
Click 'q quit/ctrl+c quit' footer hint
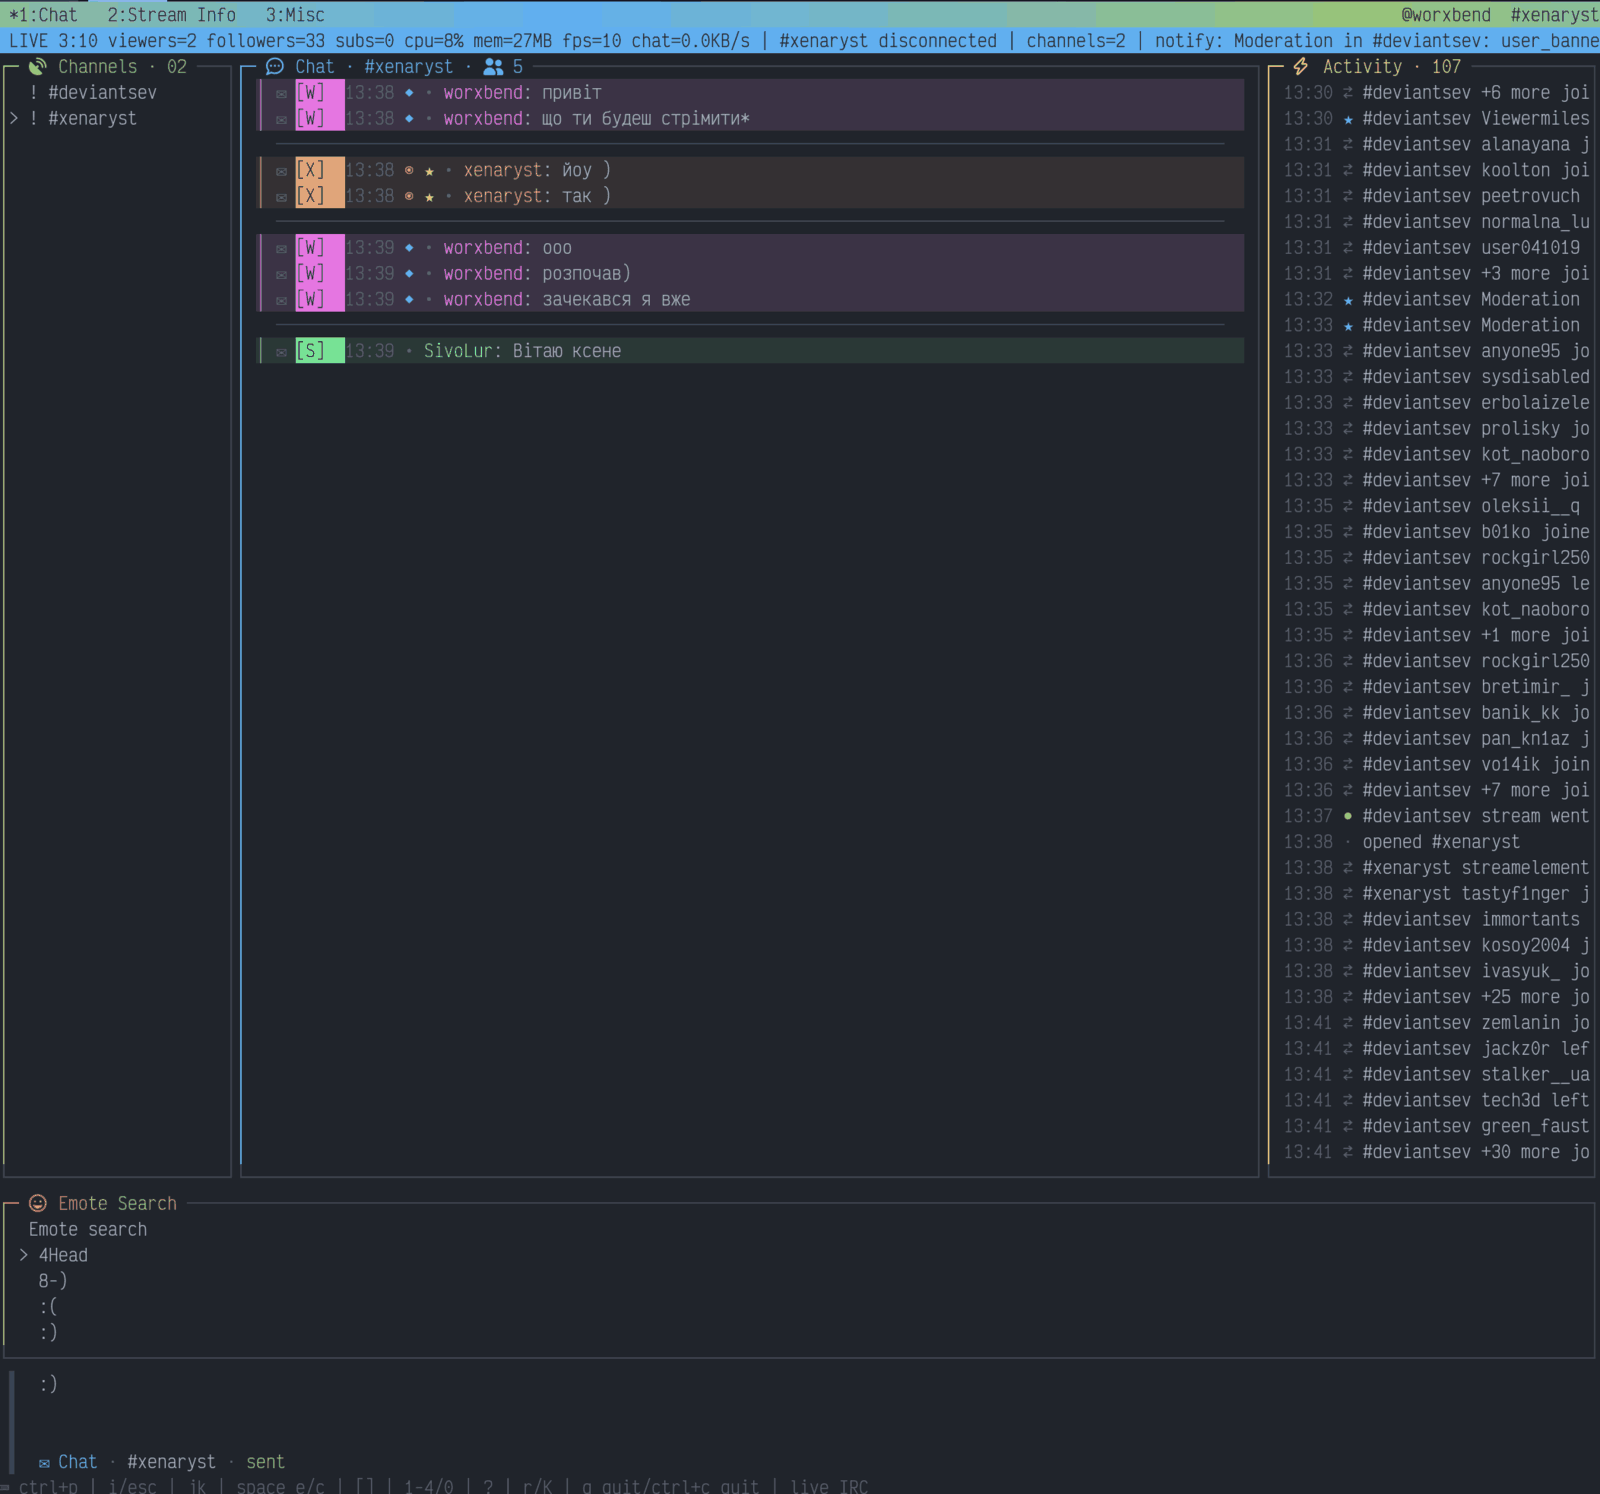(670, 1486)
